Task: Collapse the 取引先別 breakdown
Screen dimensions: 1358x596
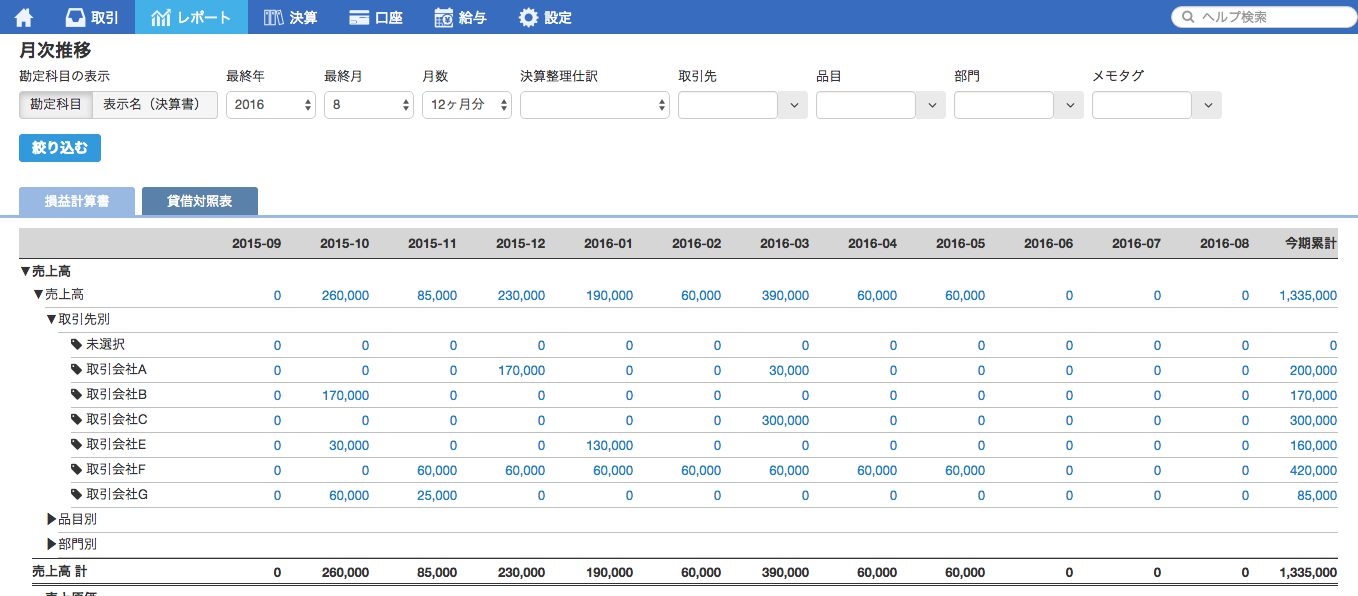Action: pos(51,320)
